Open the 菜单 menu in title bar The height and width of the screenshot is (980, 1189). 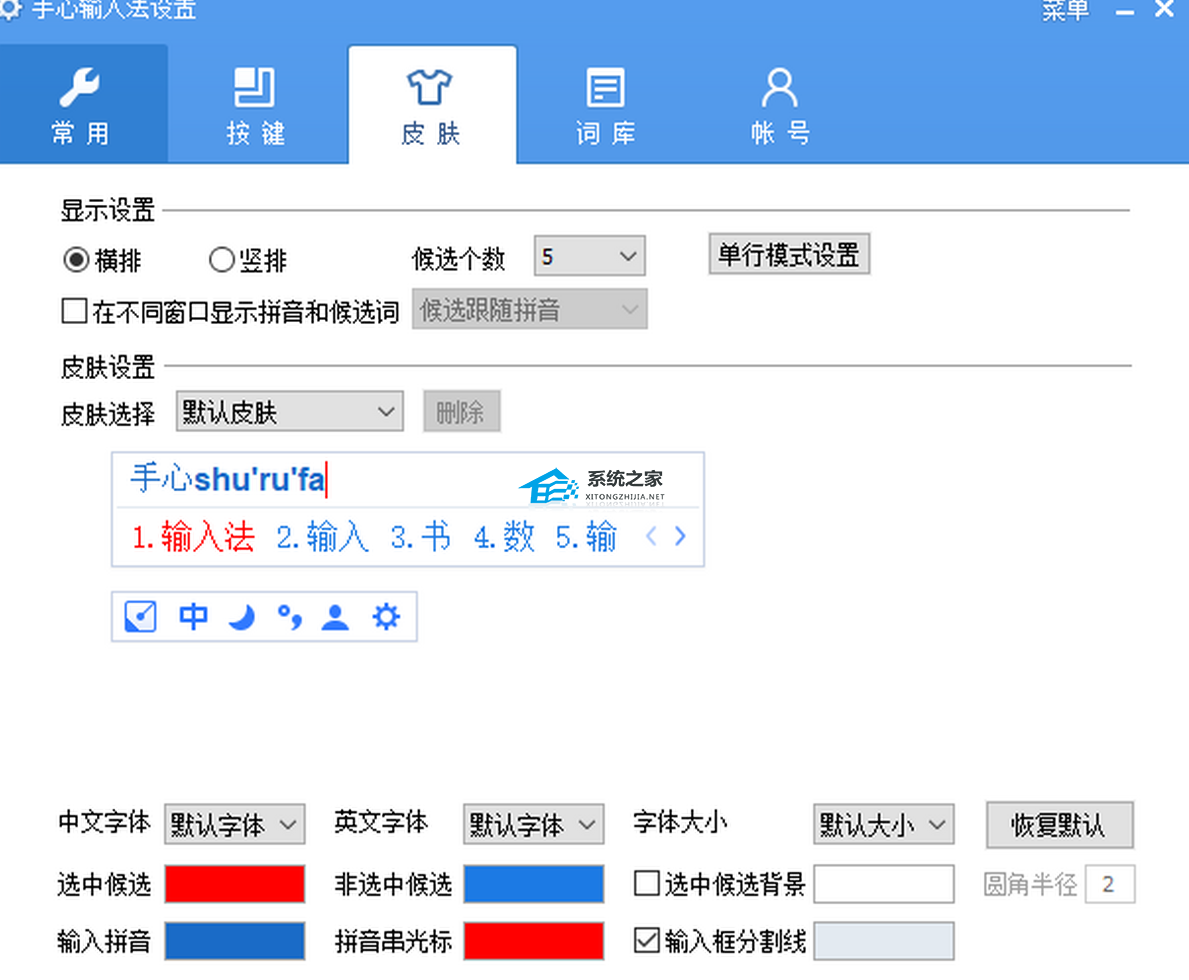1065,11
